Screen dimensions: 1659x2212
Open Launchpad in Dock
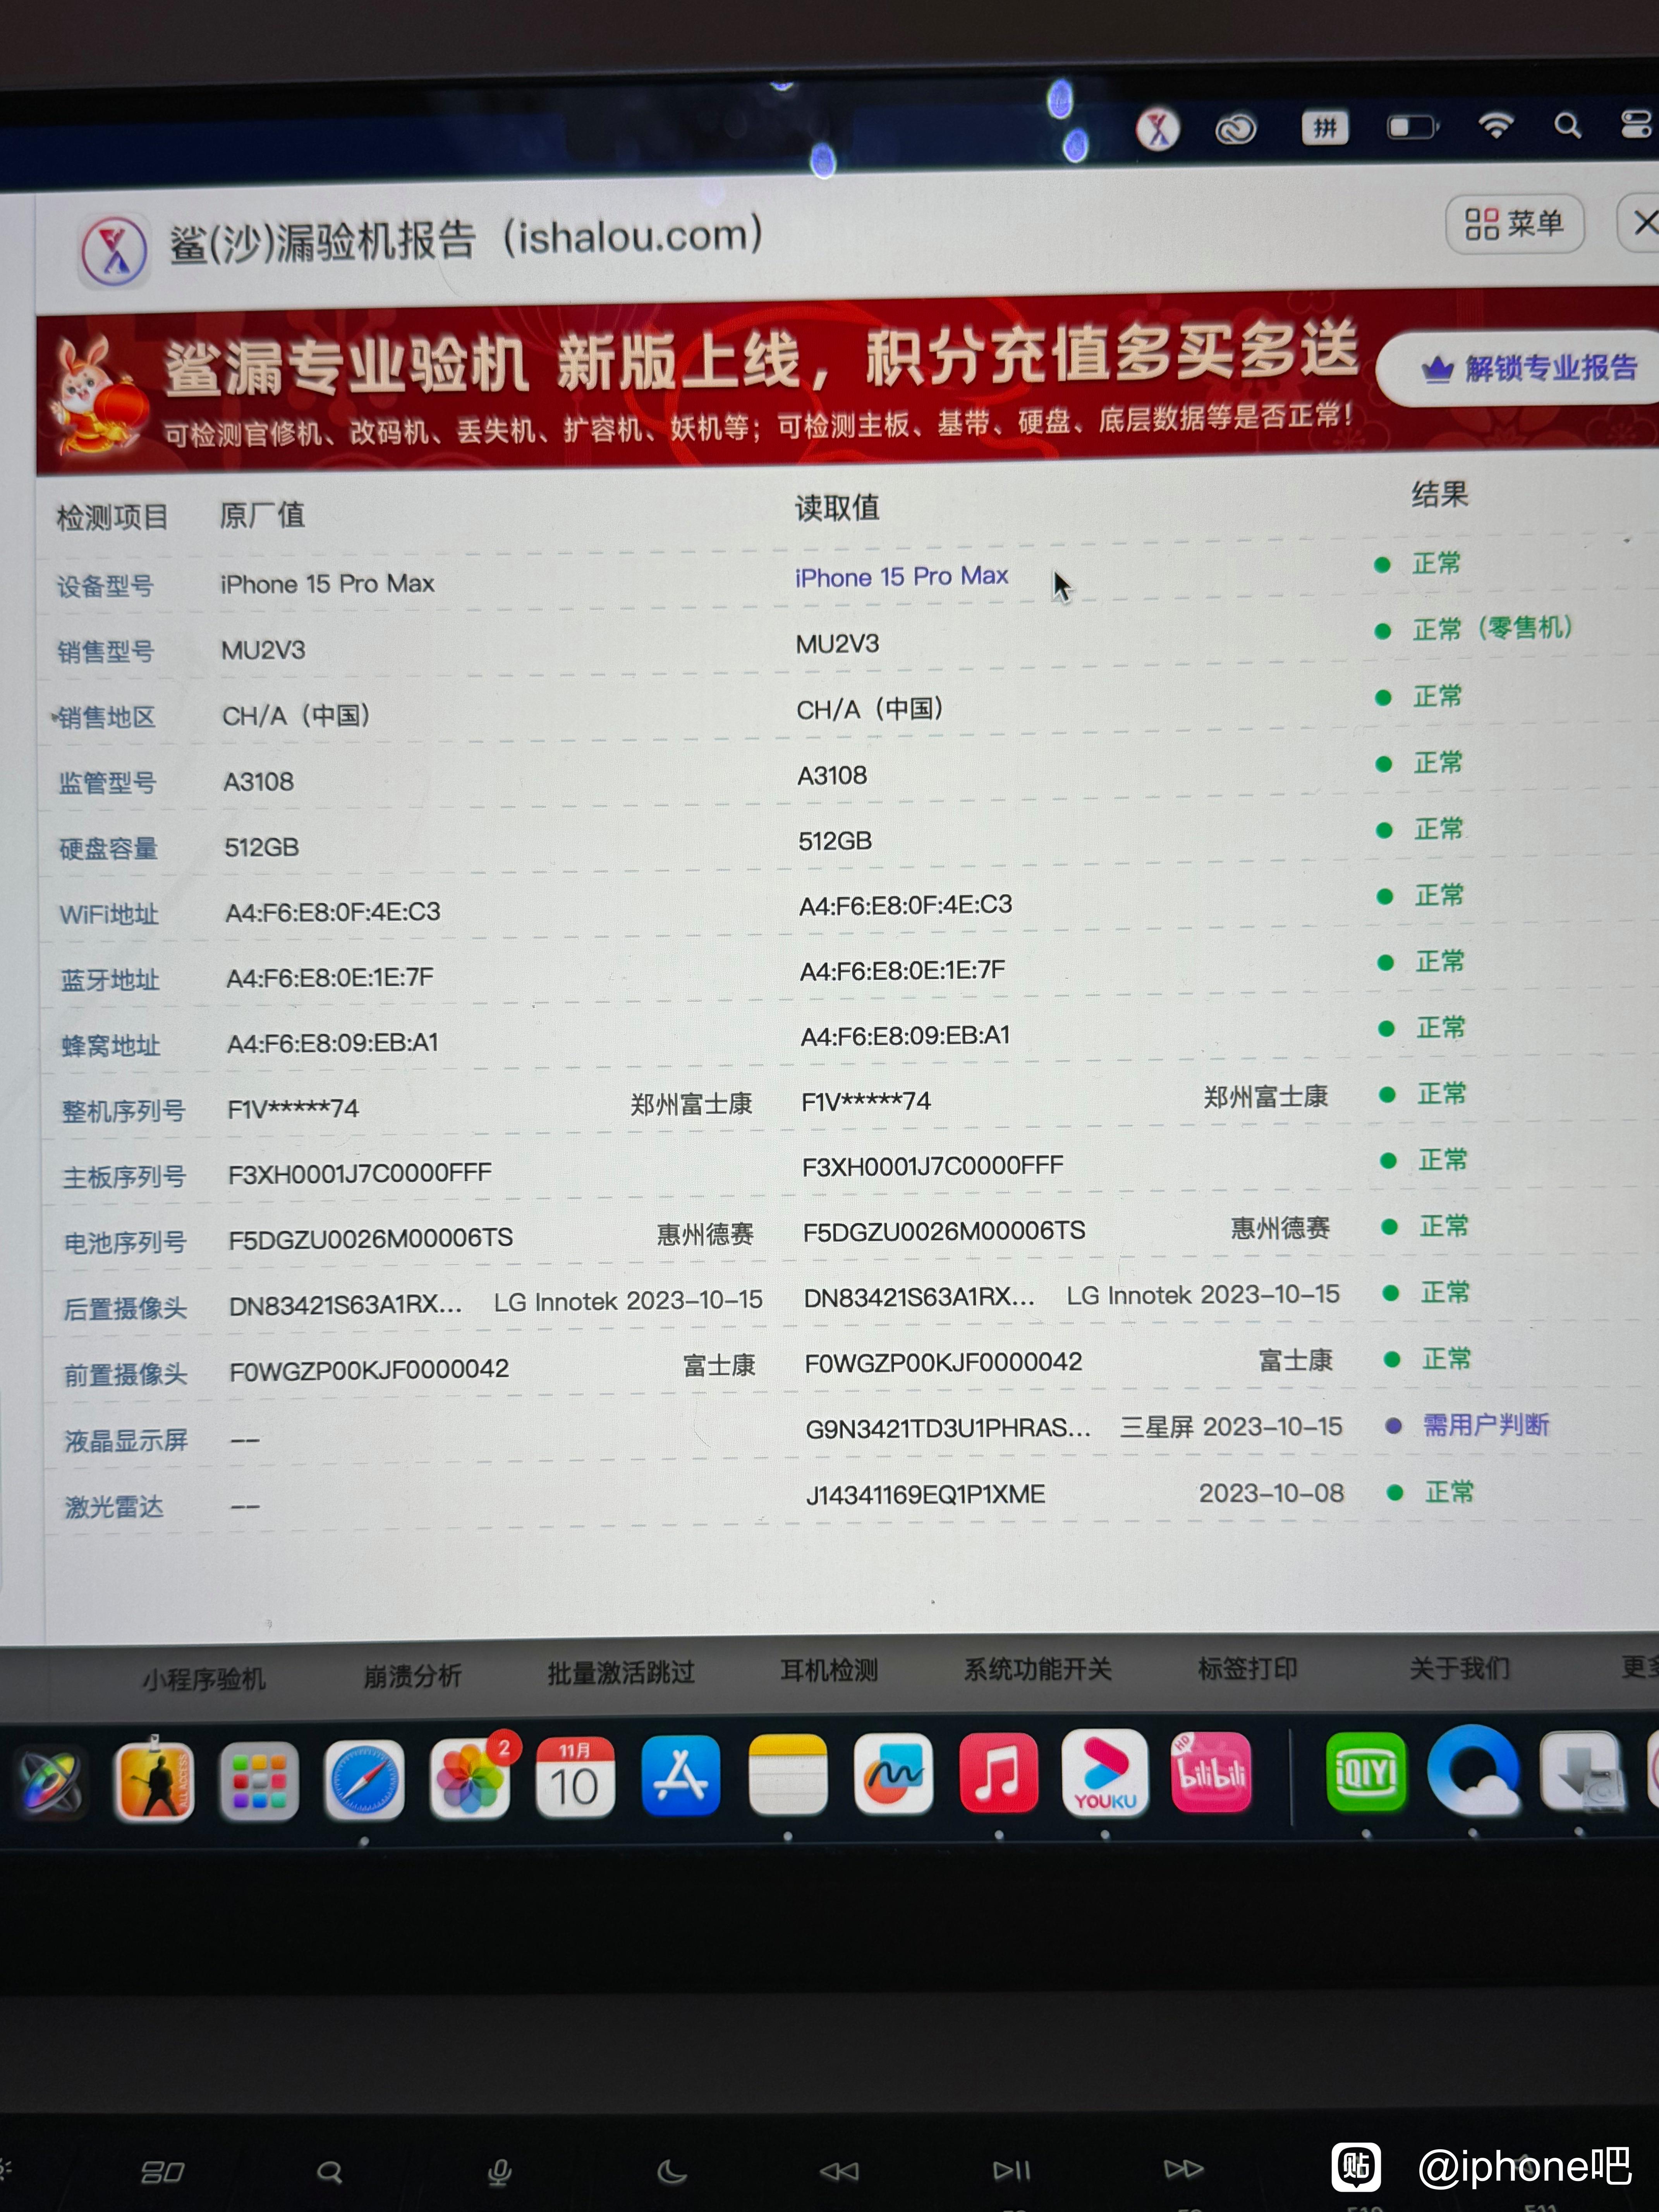coord(259,1781)
